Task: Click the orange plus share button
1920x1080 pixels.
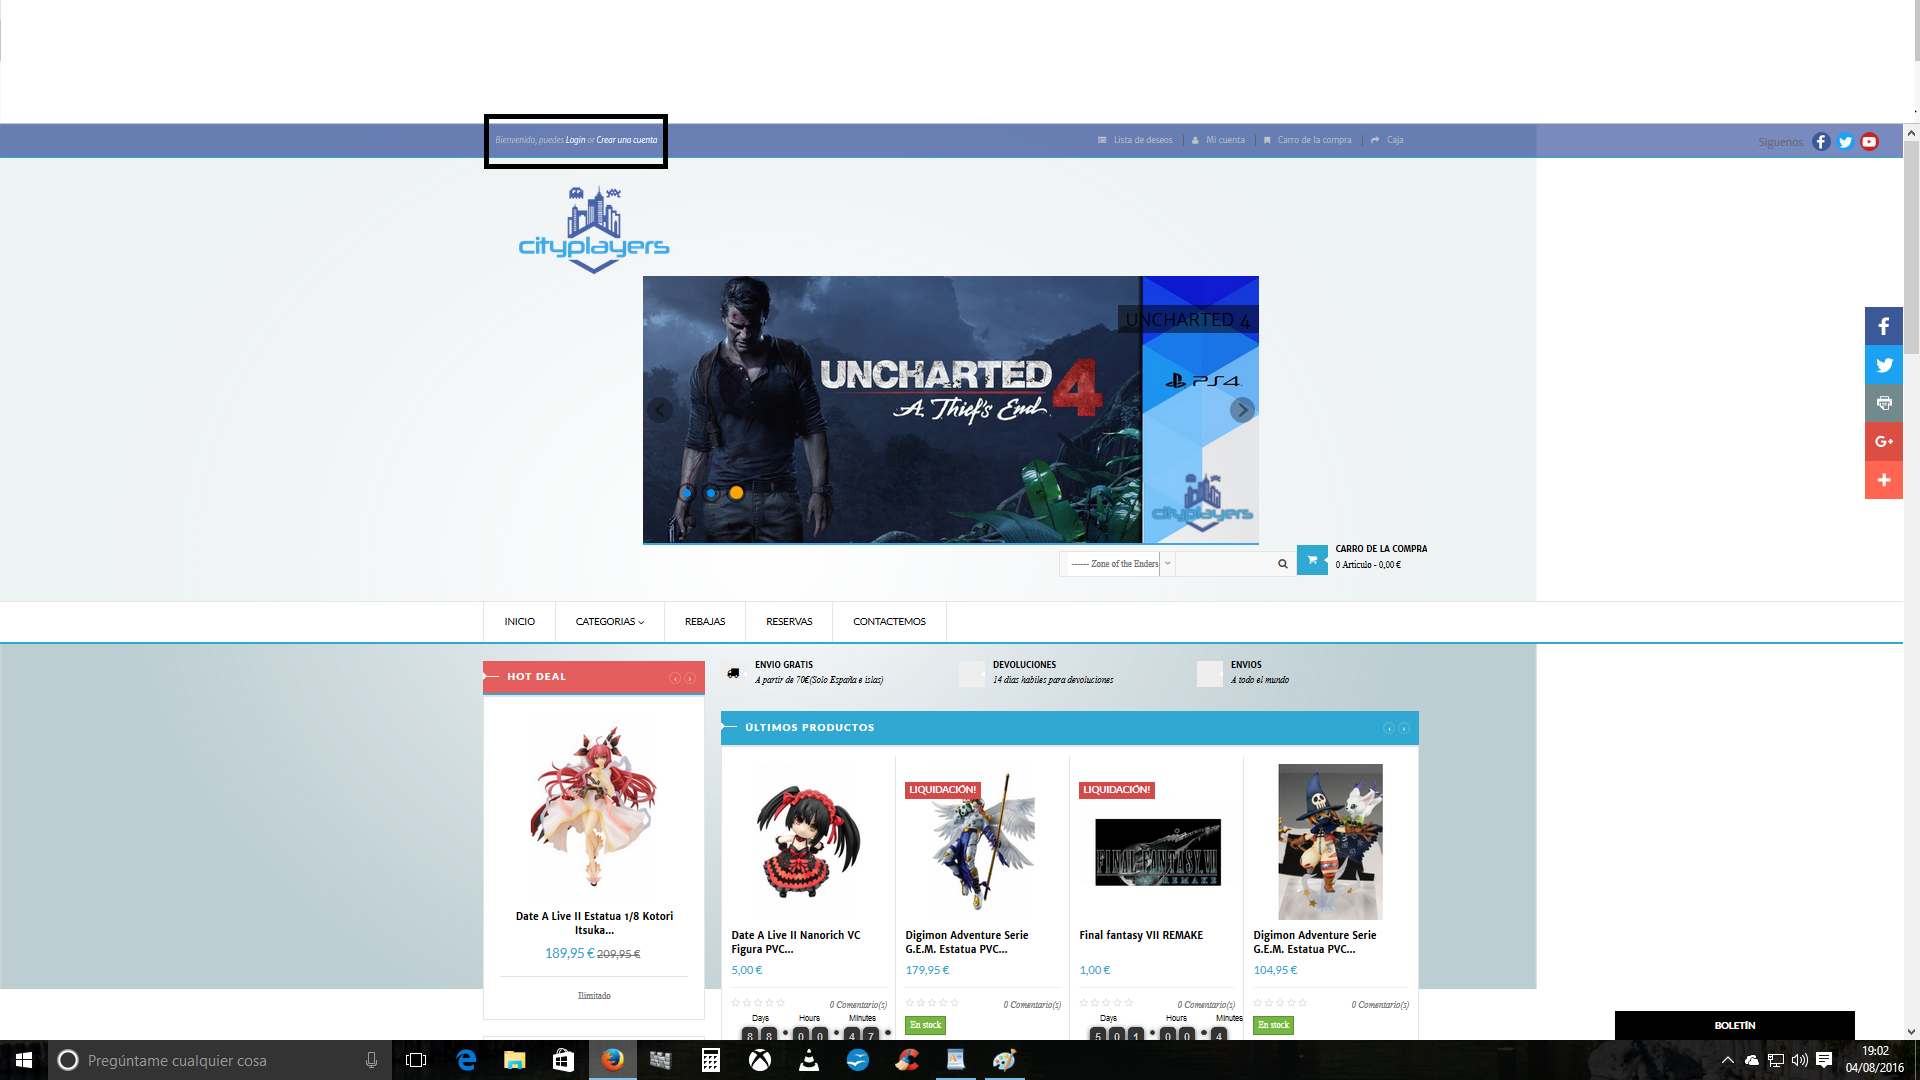Action: pos(1883,480)
